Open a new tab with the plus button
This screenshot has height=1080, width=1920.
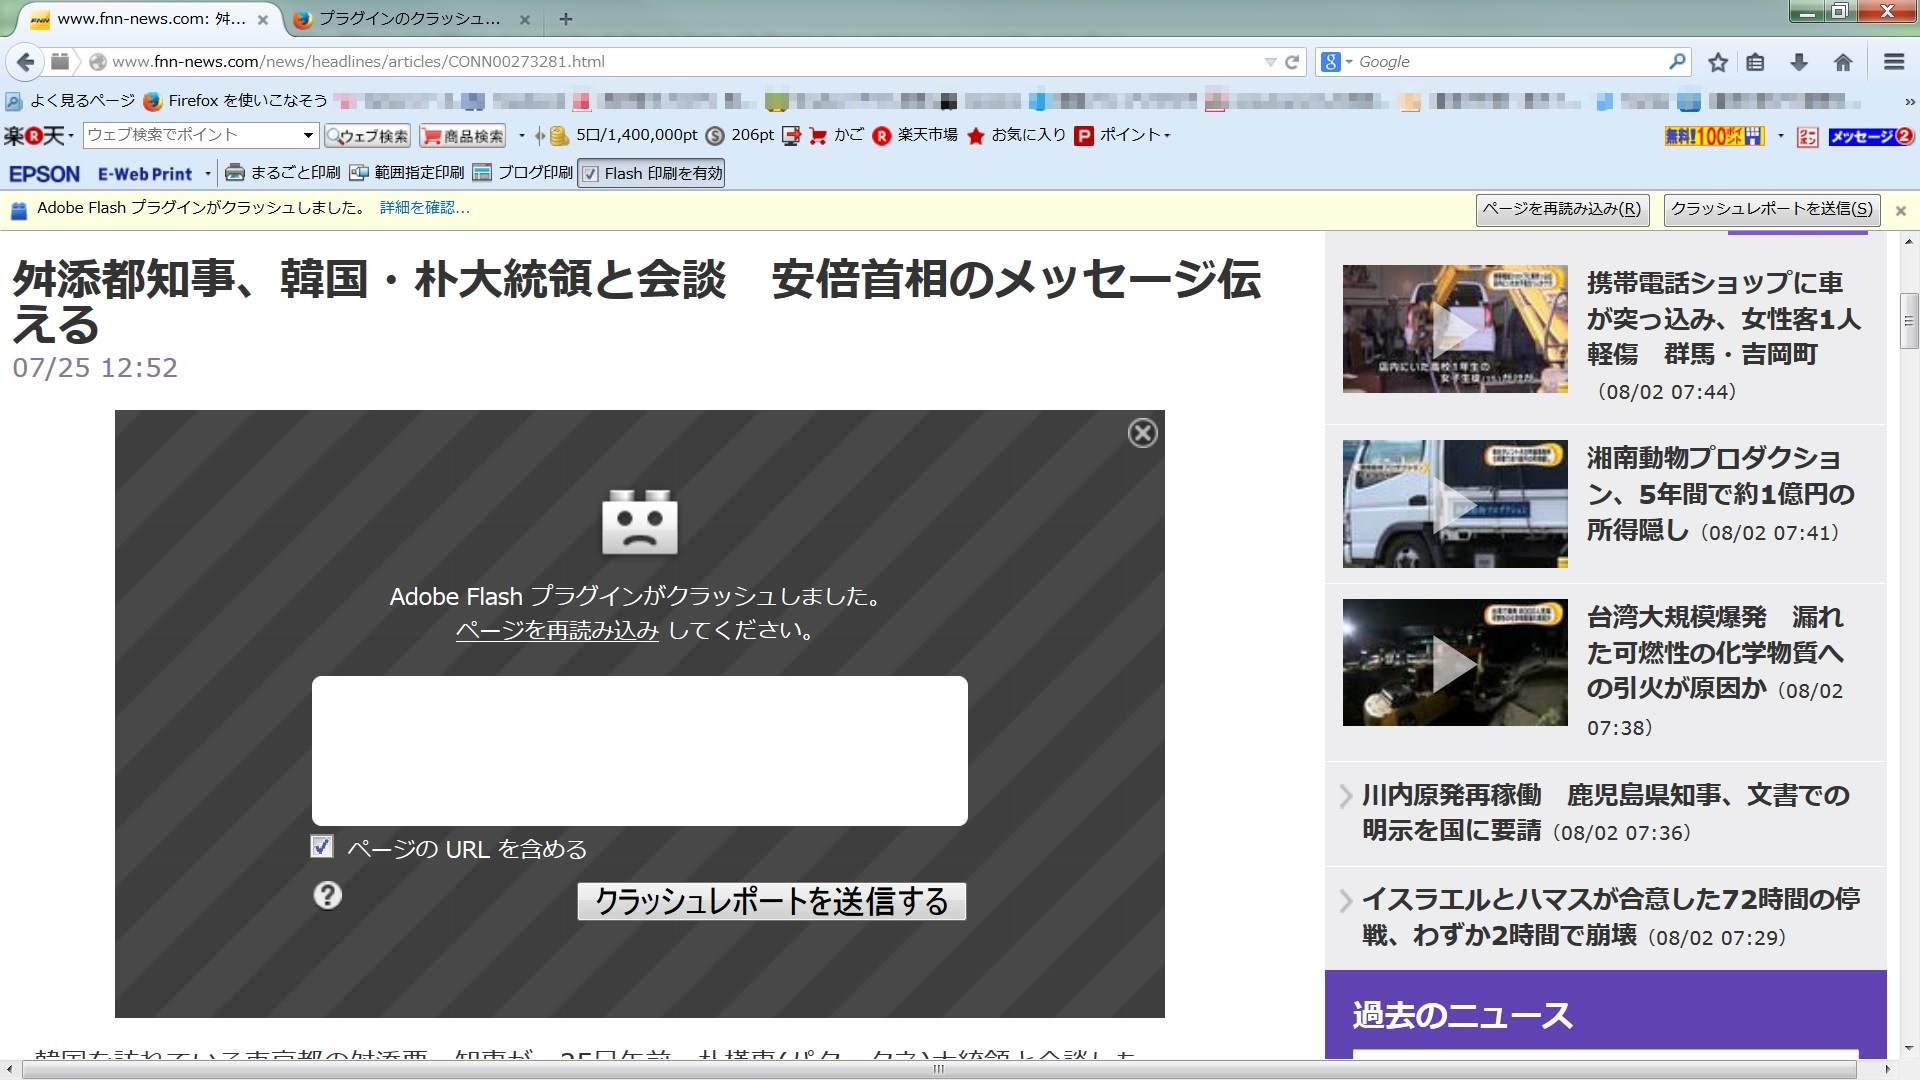(566, 19)
